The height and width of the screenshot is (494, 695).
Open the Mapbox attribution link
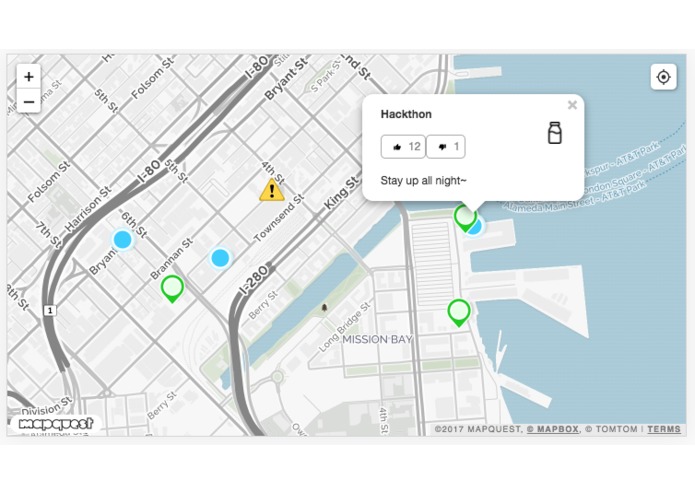552,429
